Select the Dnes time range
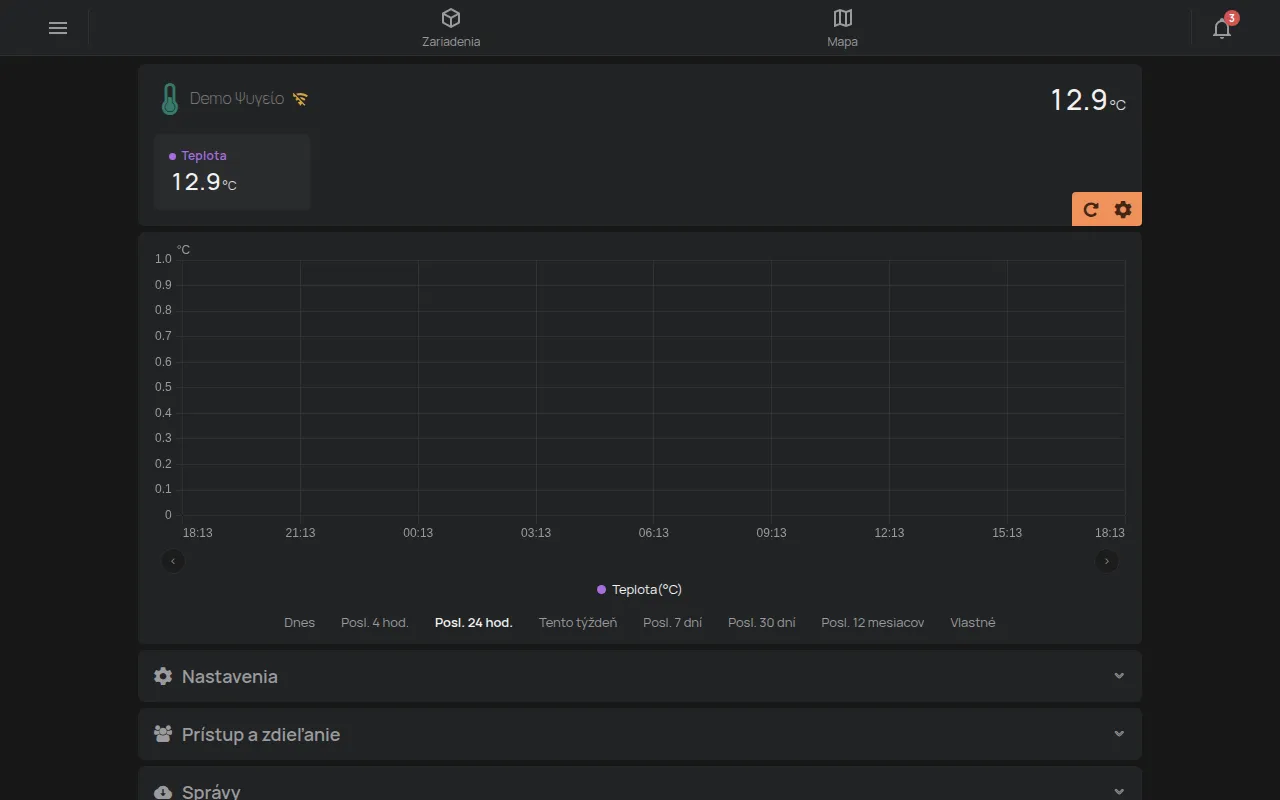The image size is (1280, 800). coord(299,623)
